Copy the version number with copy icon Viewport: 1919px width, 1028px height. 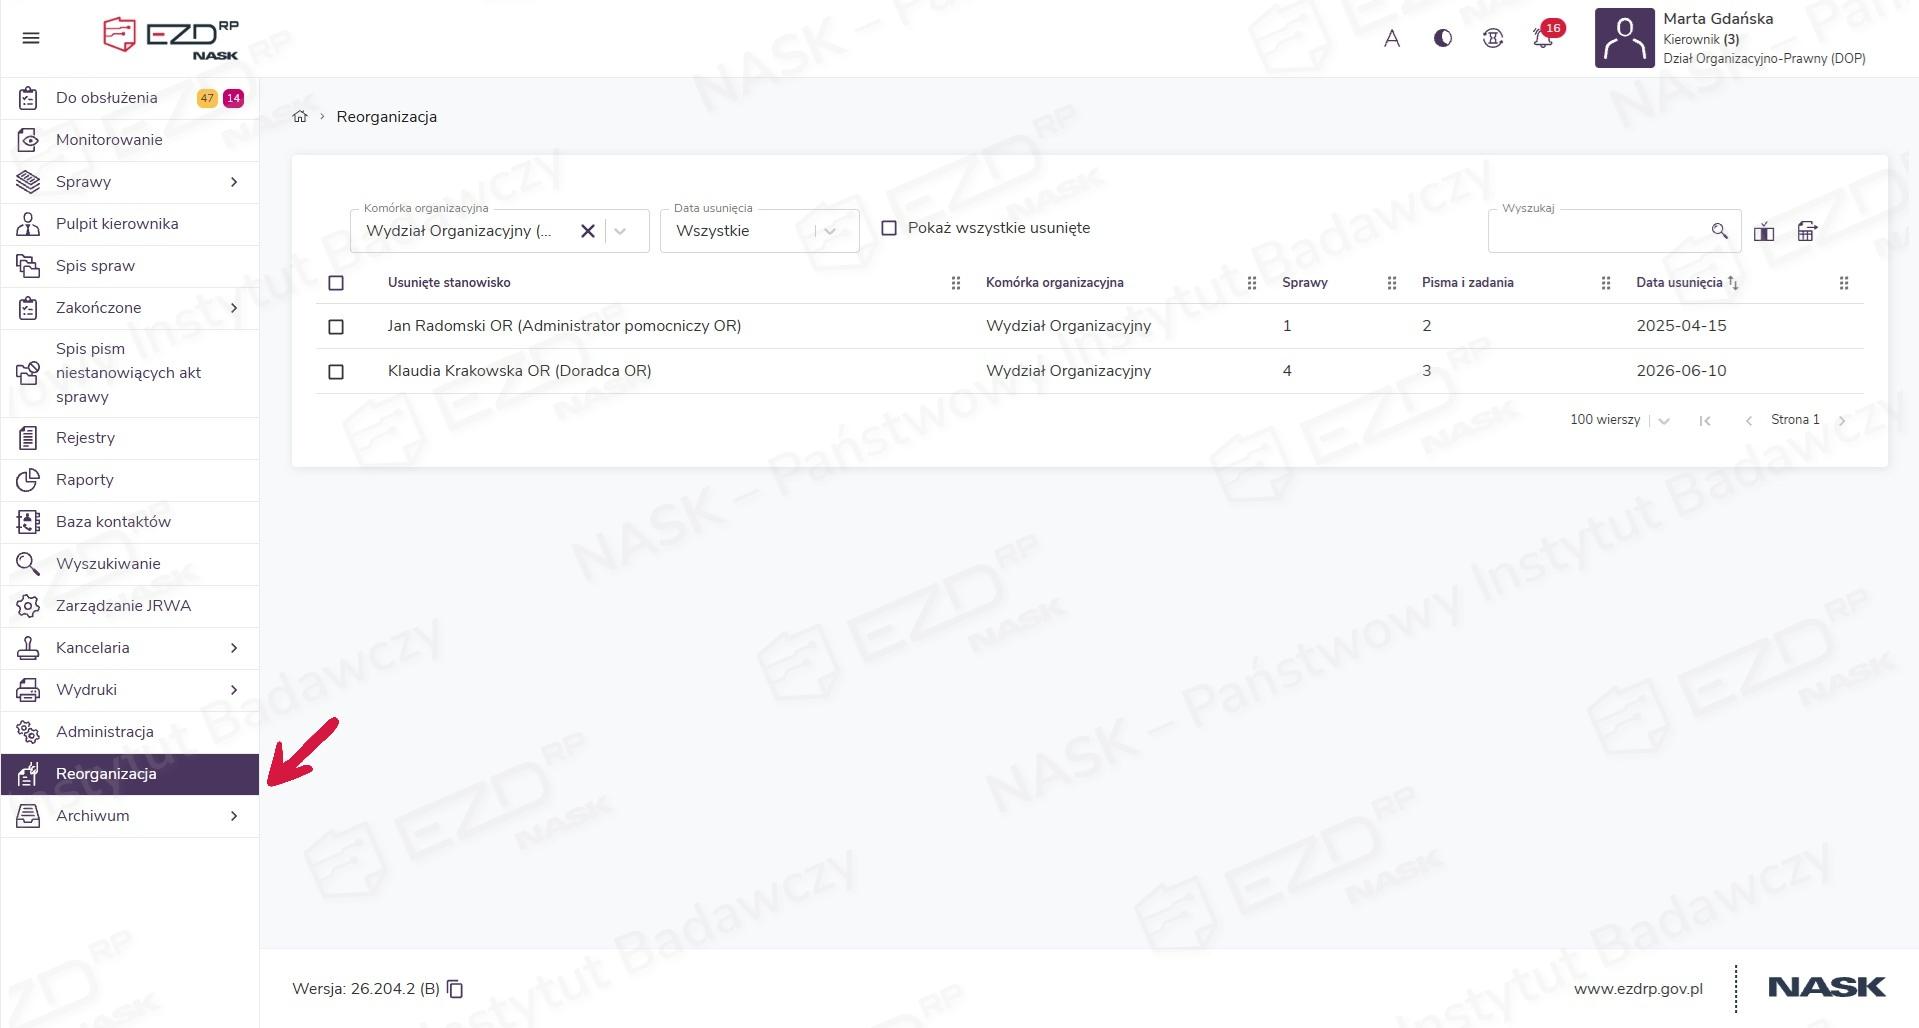coord(455,989)
